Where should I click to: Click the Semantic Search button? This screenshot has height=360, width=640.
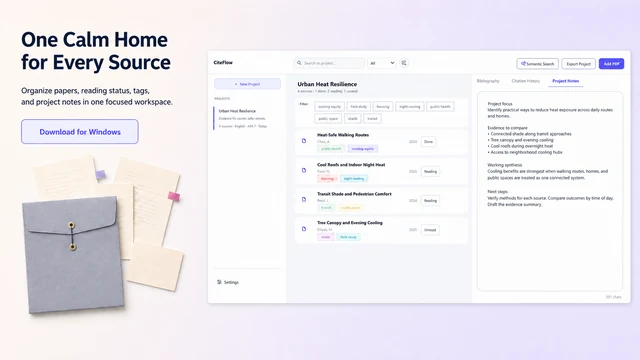537,64
